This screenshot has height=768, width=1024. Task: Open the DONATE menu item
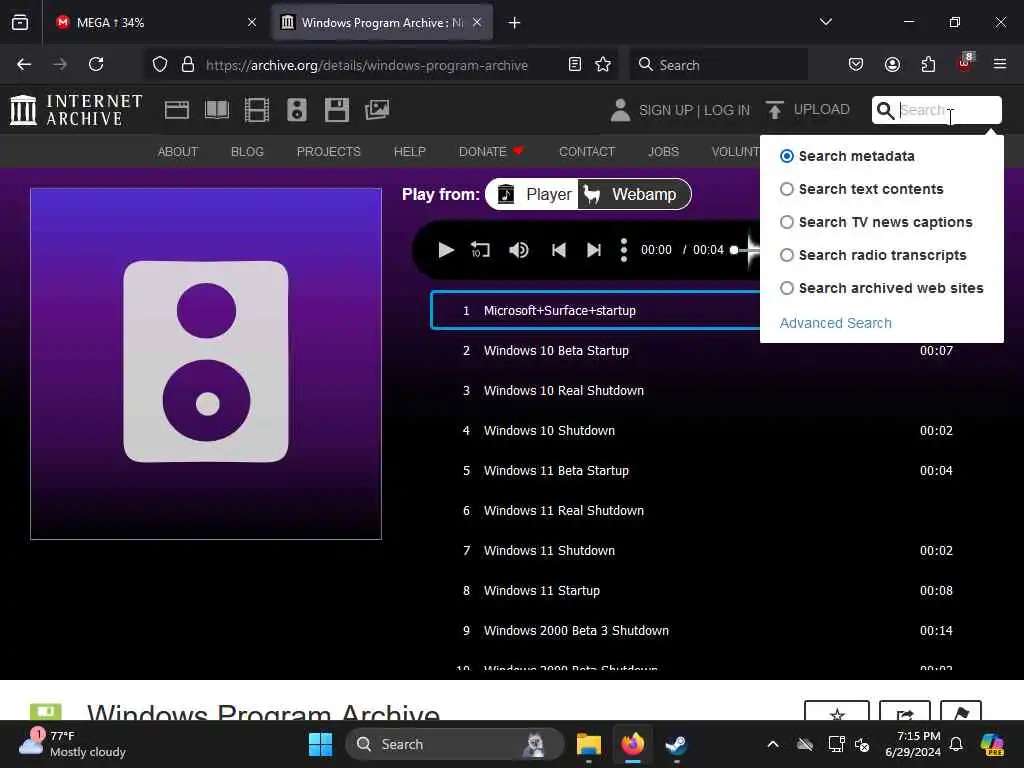[491, 152]
